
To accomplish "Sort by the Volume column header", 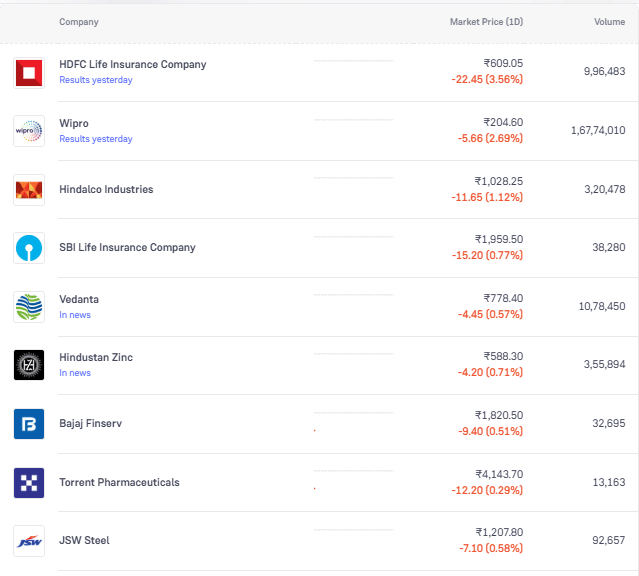I will pyautogui.click(x=609, y=22).
